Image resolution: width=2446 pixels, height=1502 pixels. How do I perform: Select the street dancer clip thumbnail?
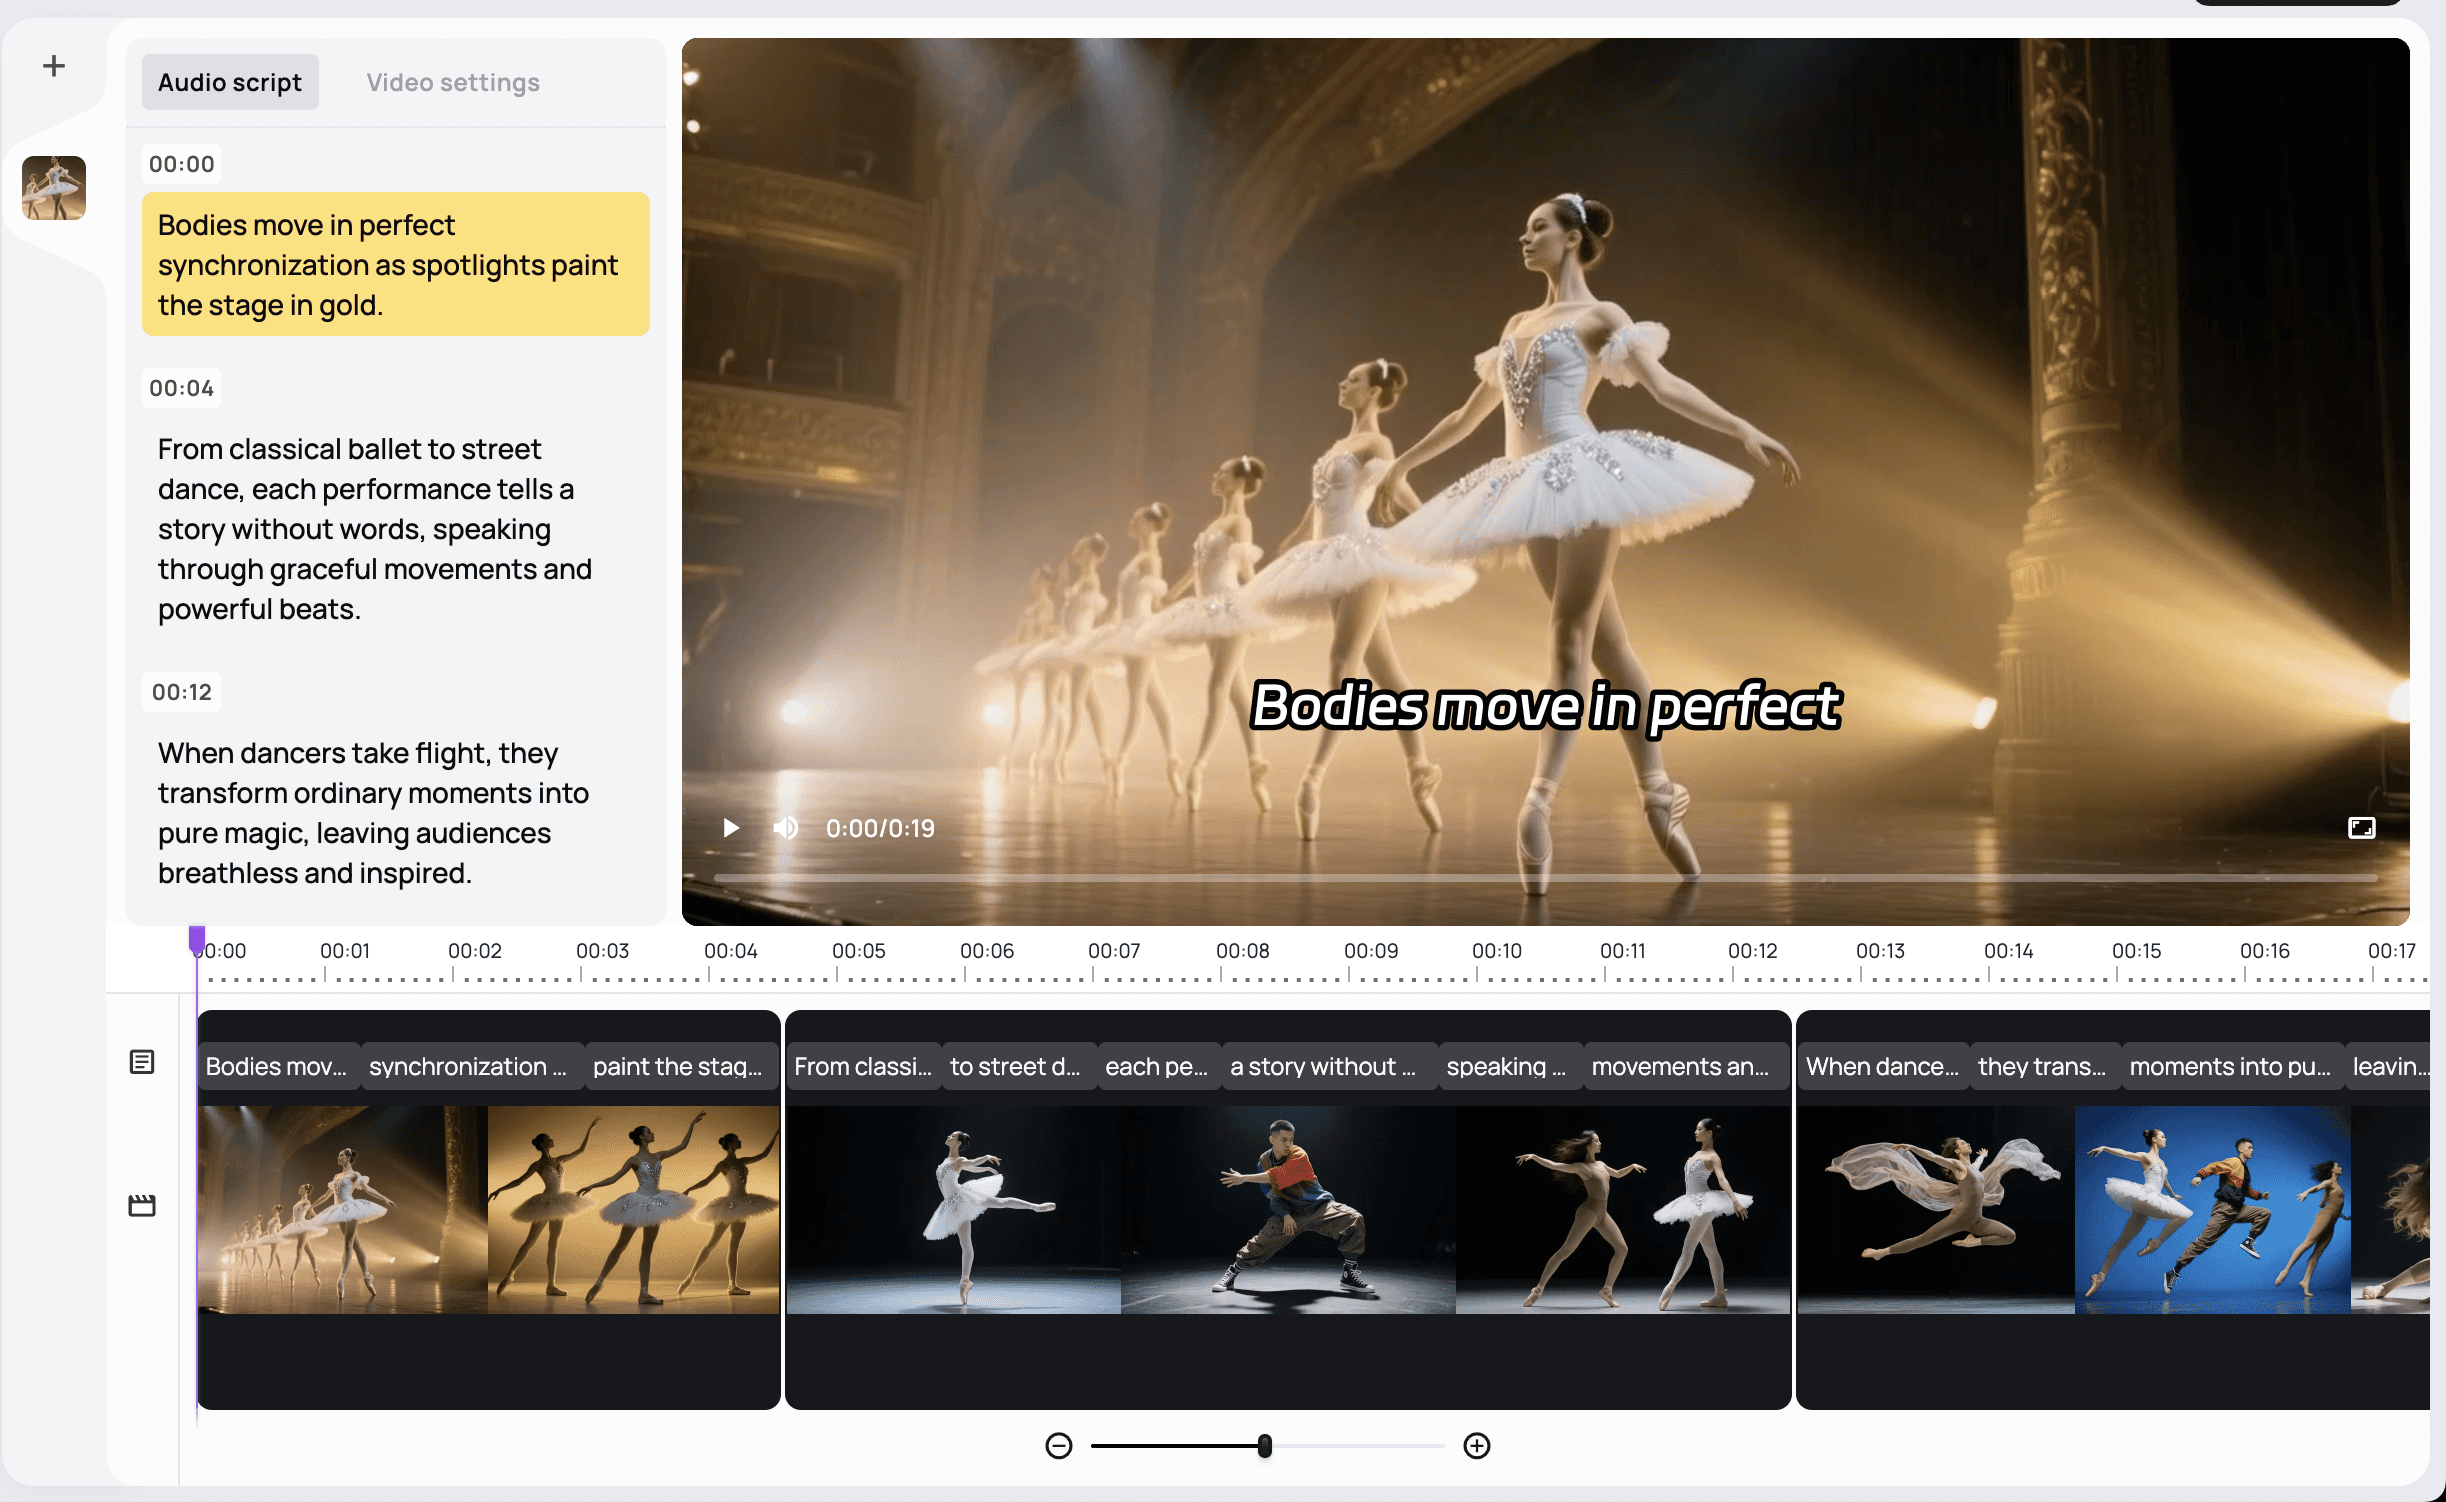click(x=1288, y=1210)
